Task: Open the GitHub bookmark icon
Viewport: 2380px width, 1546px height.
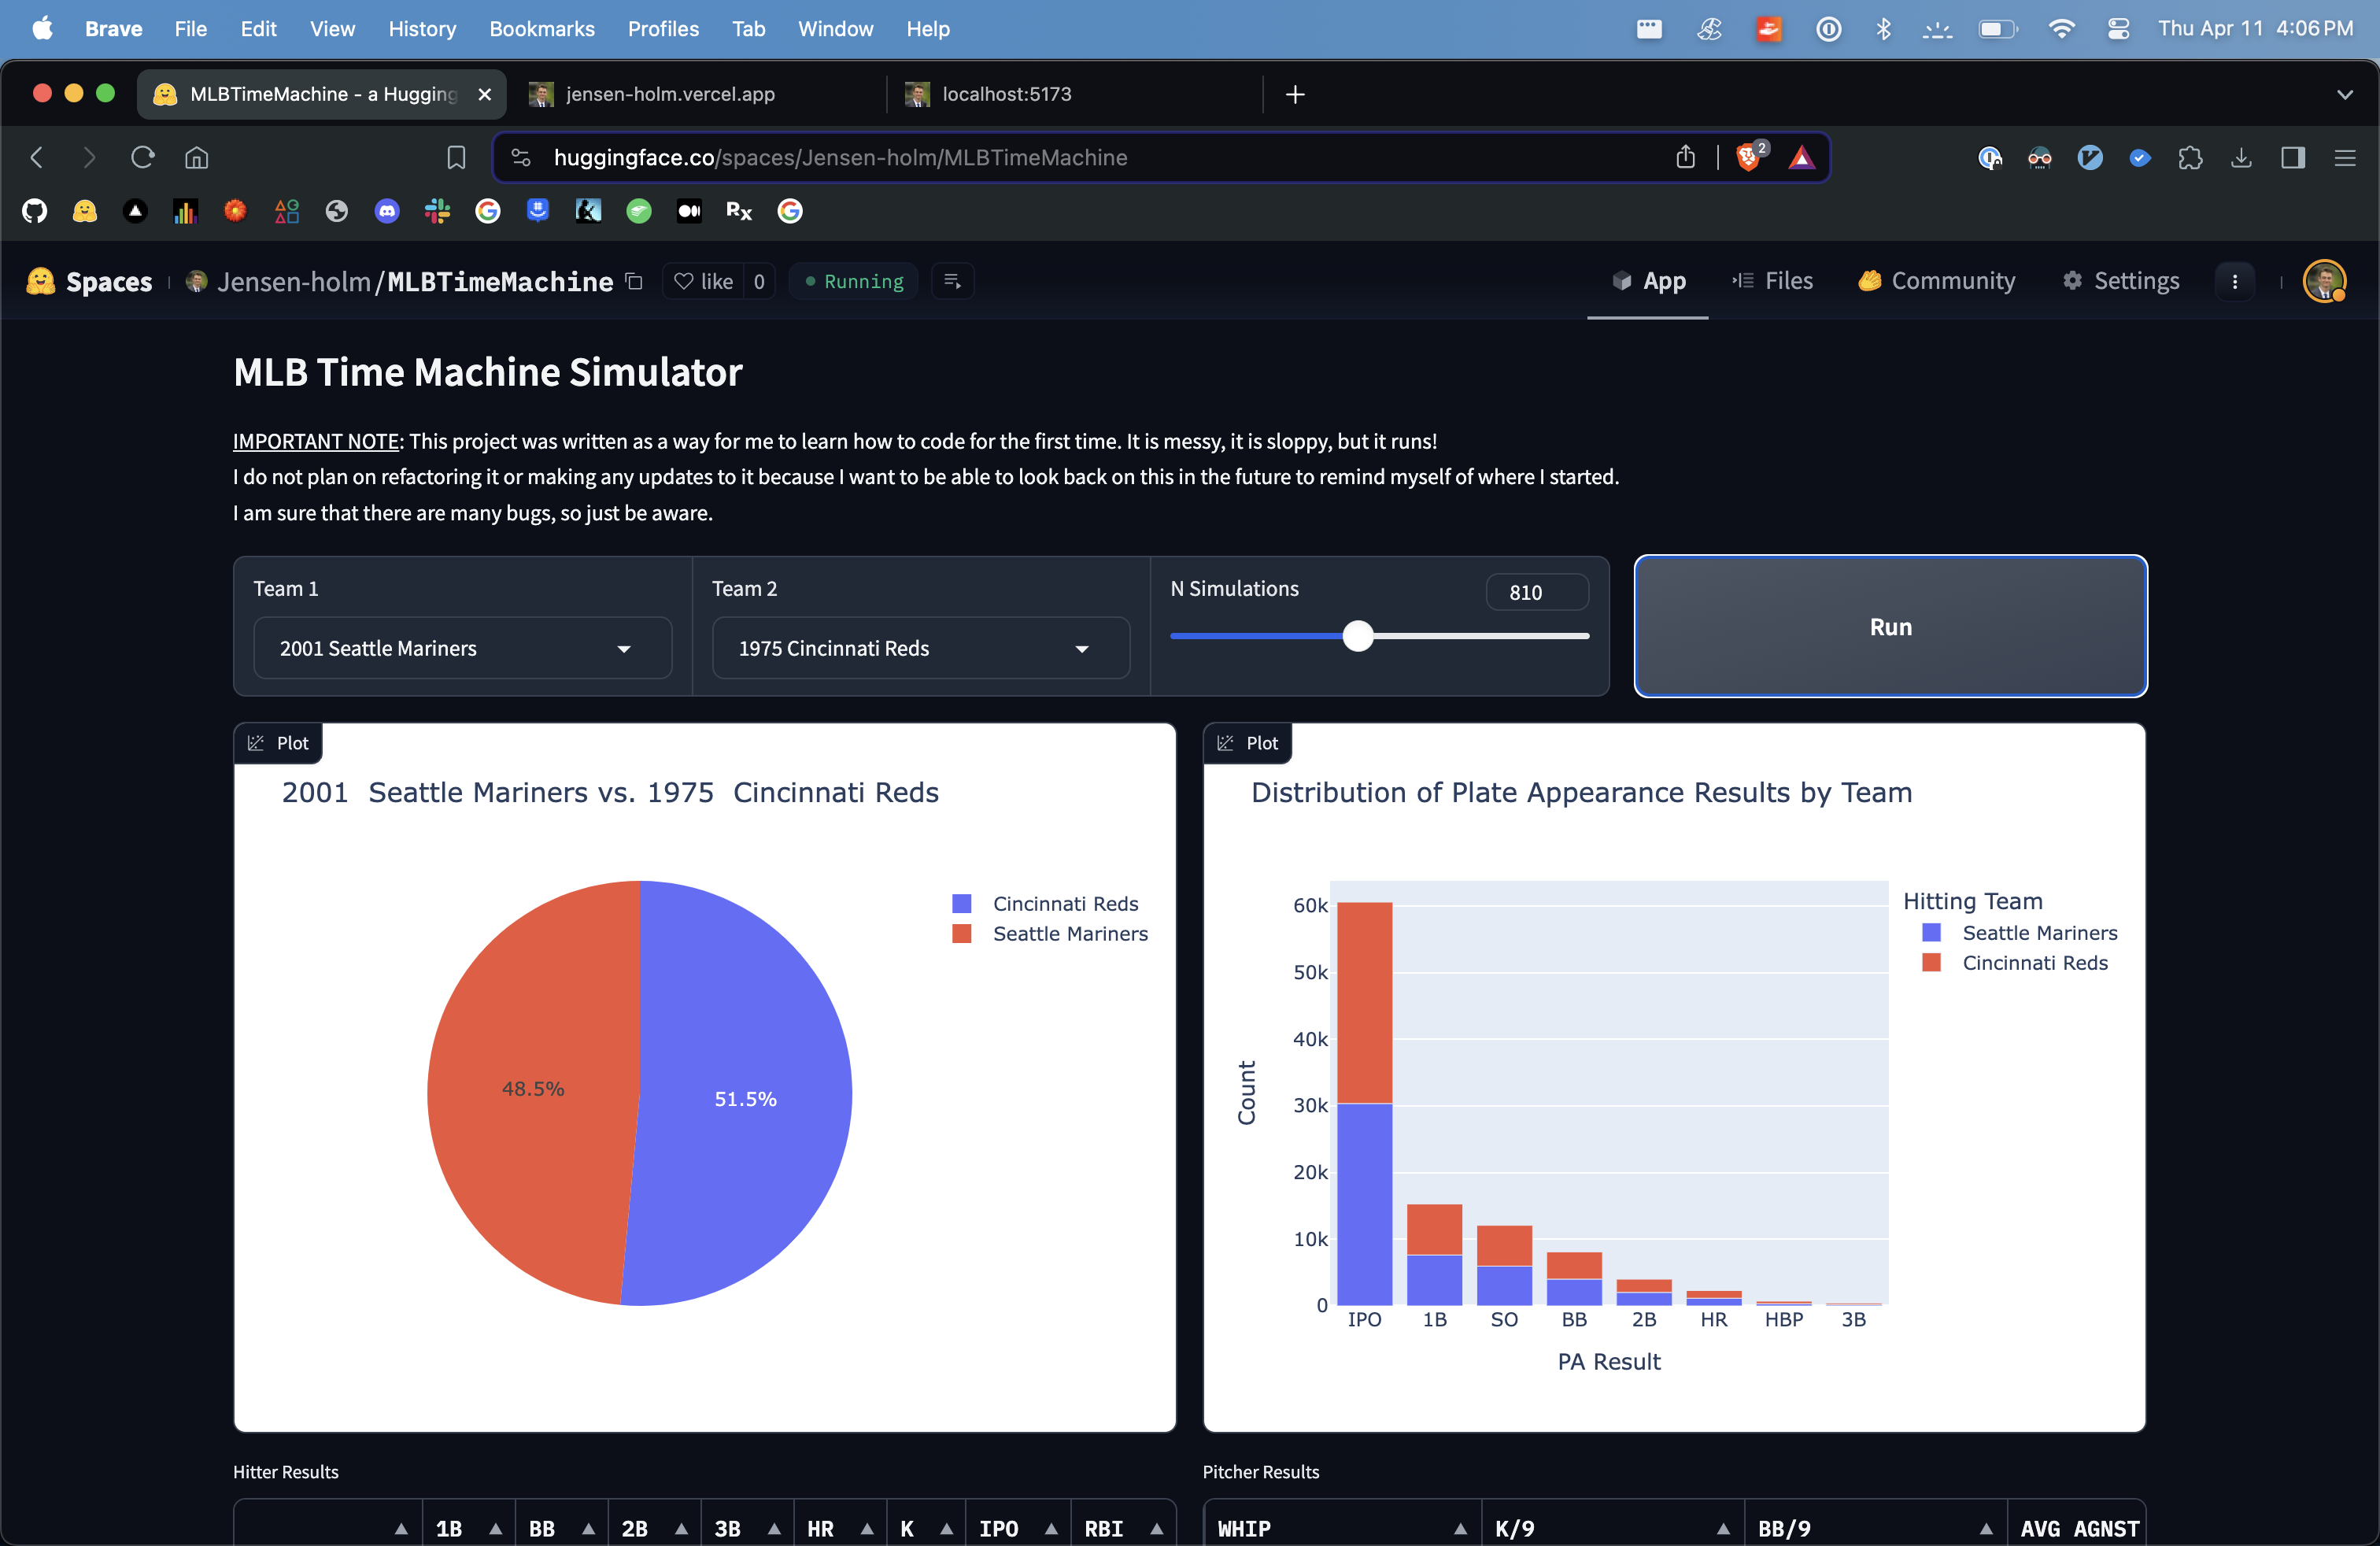Action: coord(35,211)
